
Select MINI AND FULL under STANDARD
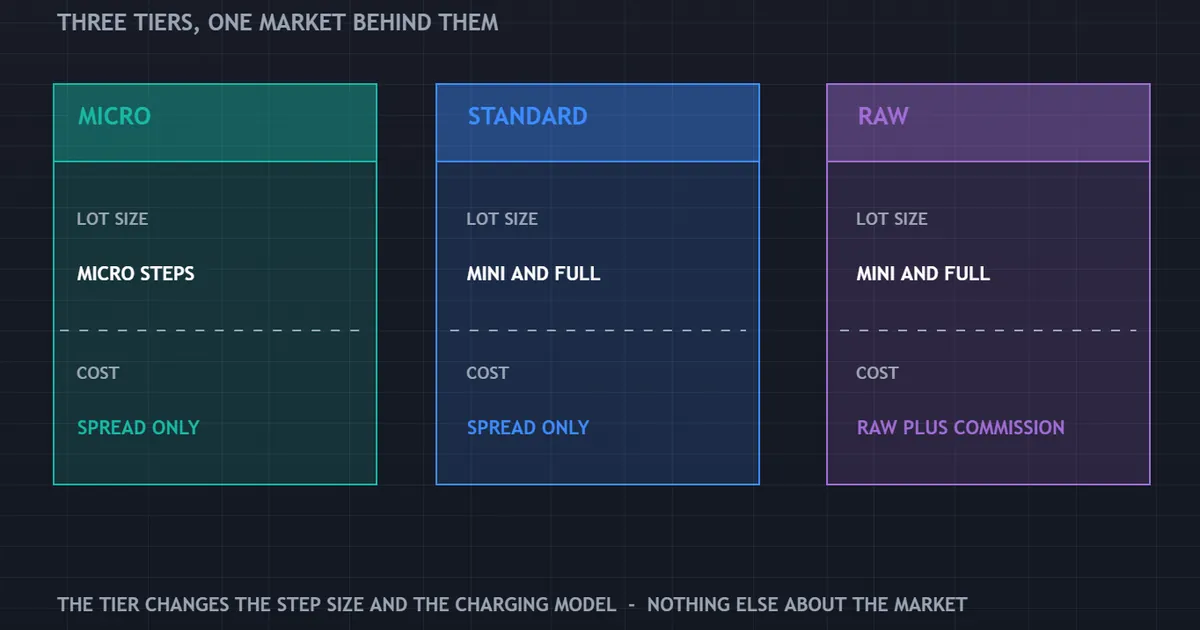click(533, 273)
